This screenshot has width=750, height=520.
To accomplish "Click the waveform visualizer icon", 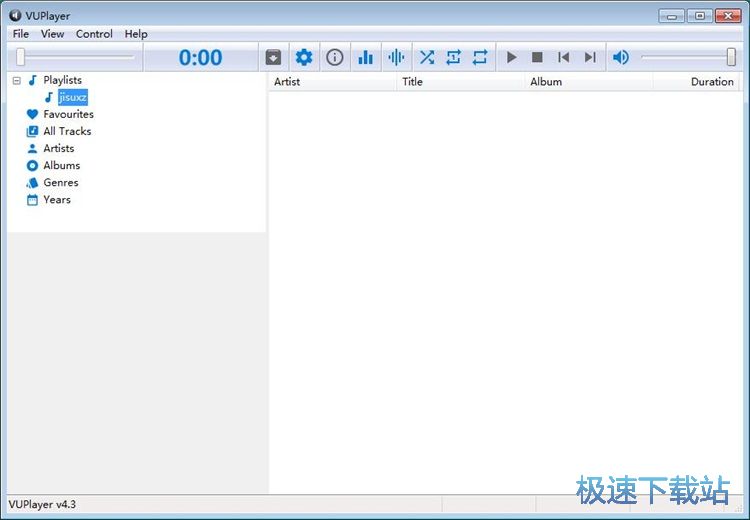I will (x=396, y=58).
